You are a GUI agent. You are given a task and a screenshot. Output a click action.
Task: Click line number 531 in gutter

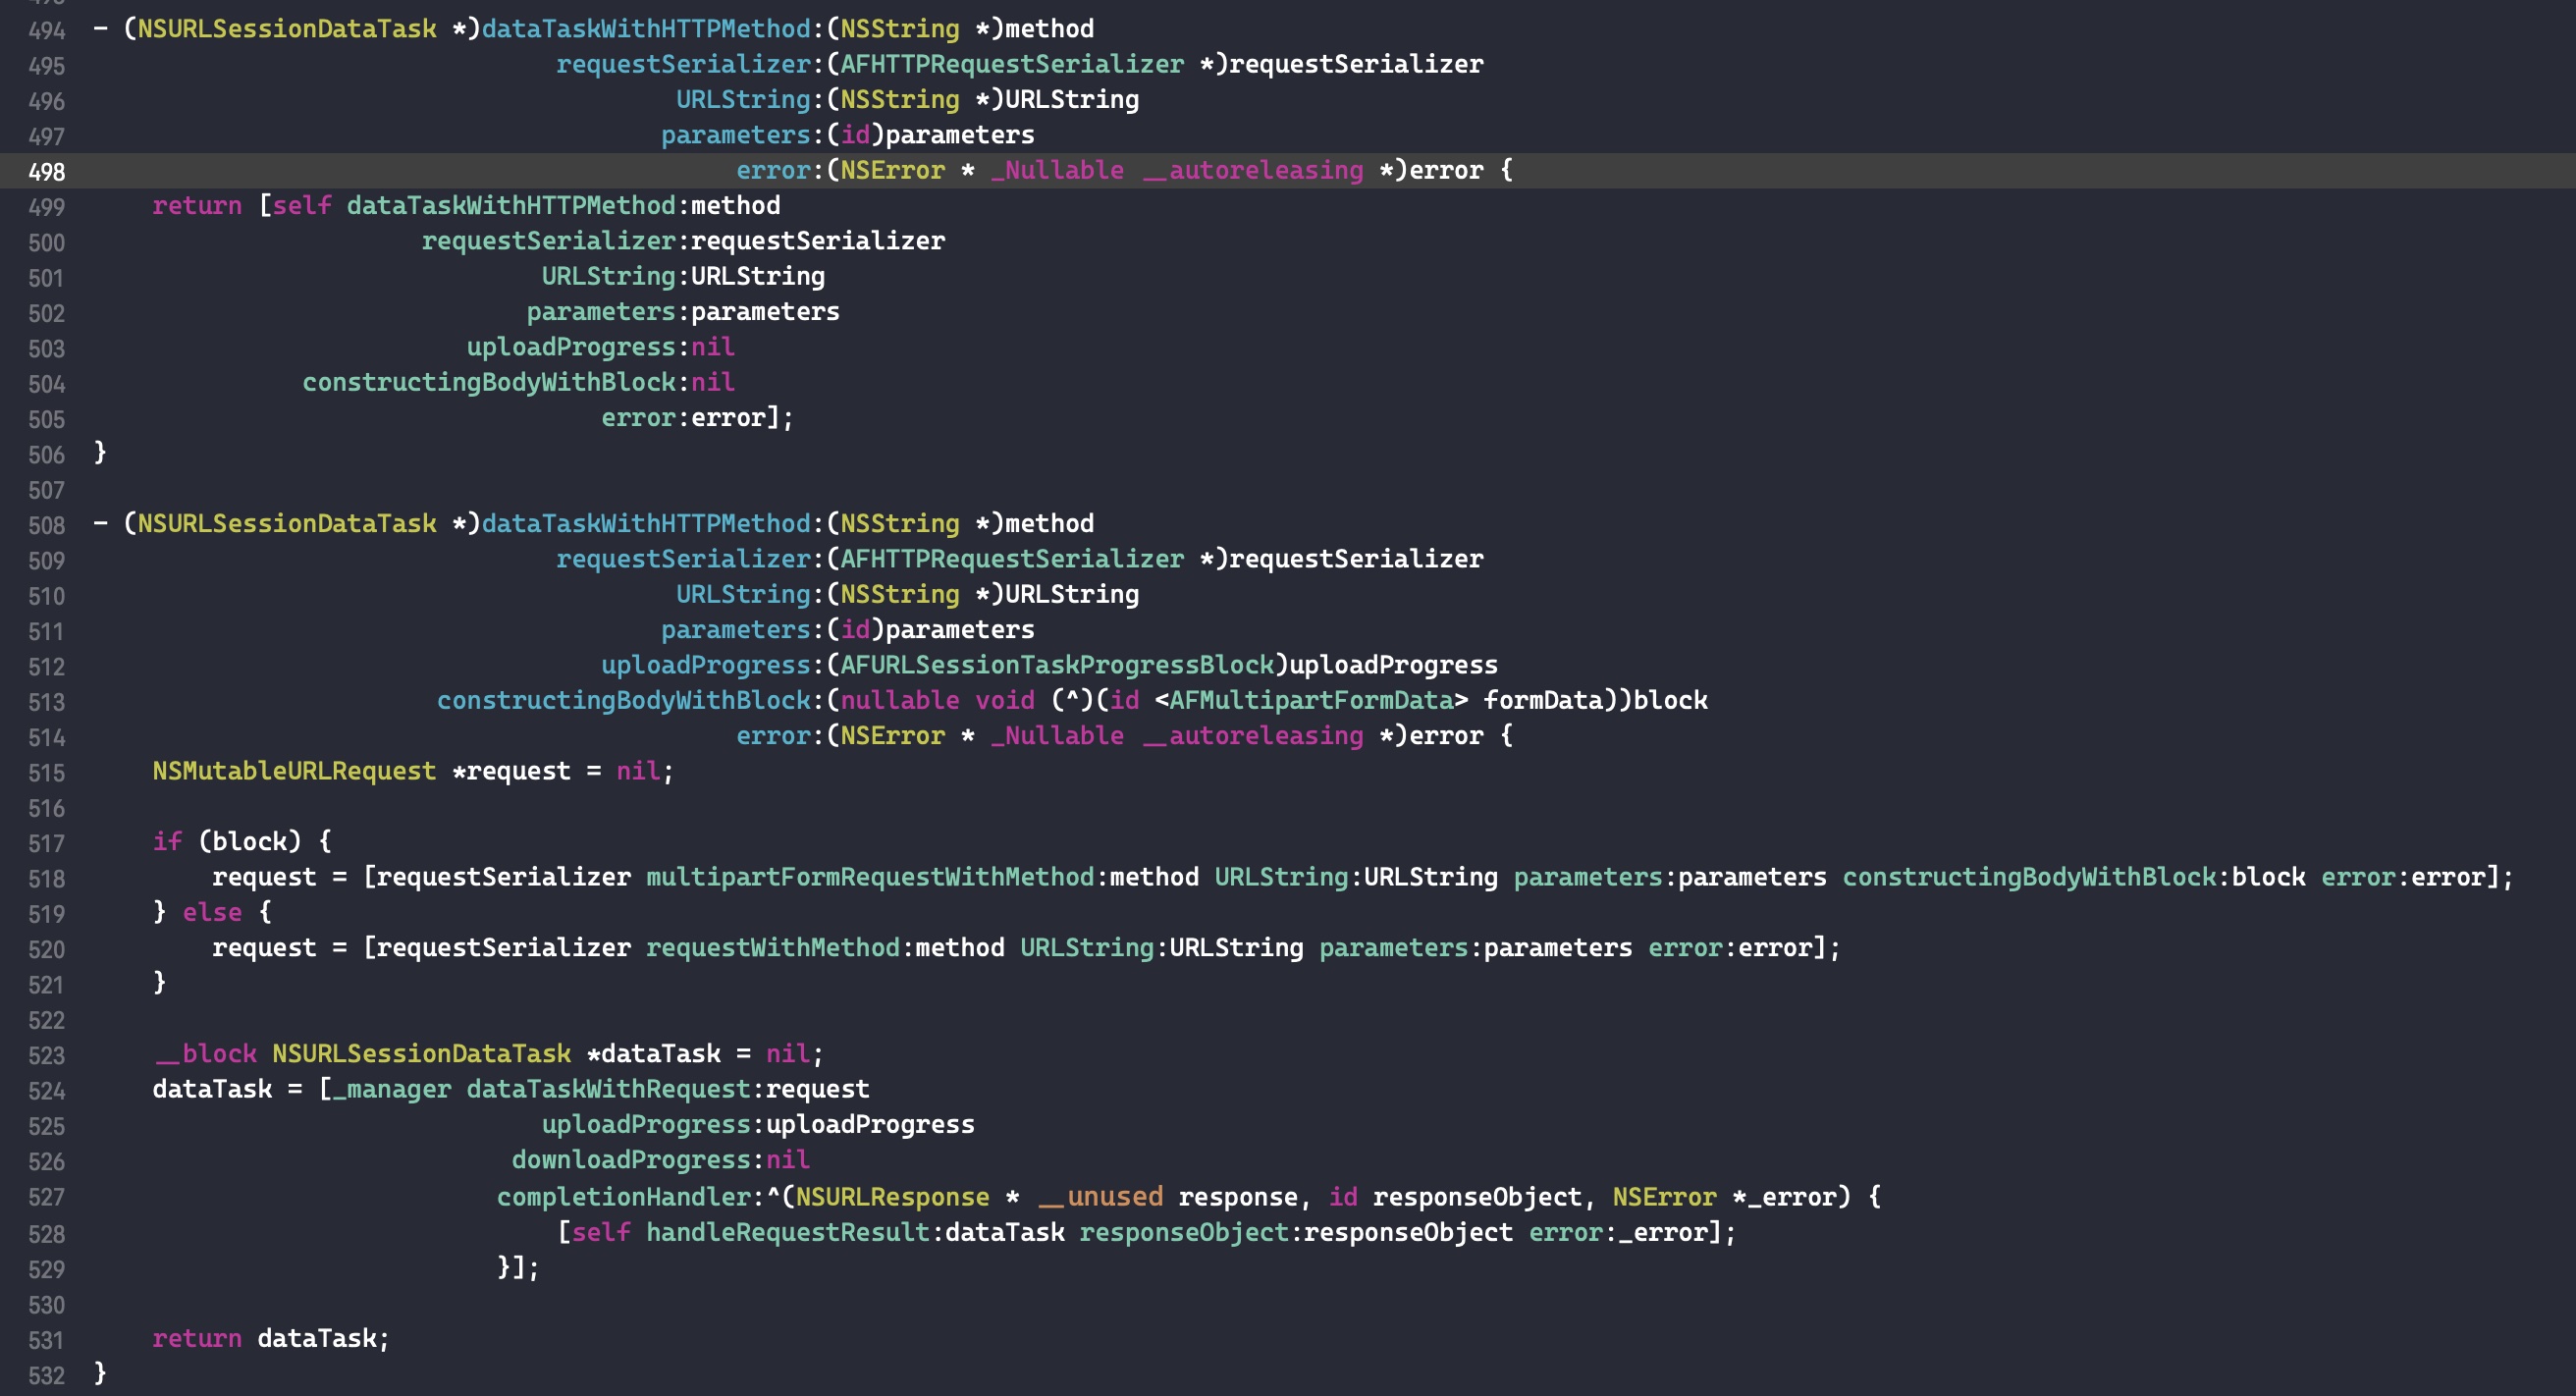(46, 1340)
